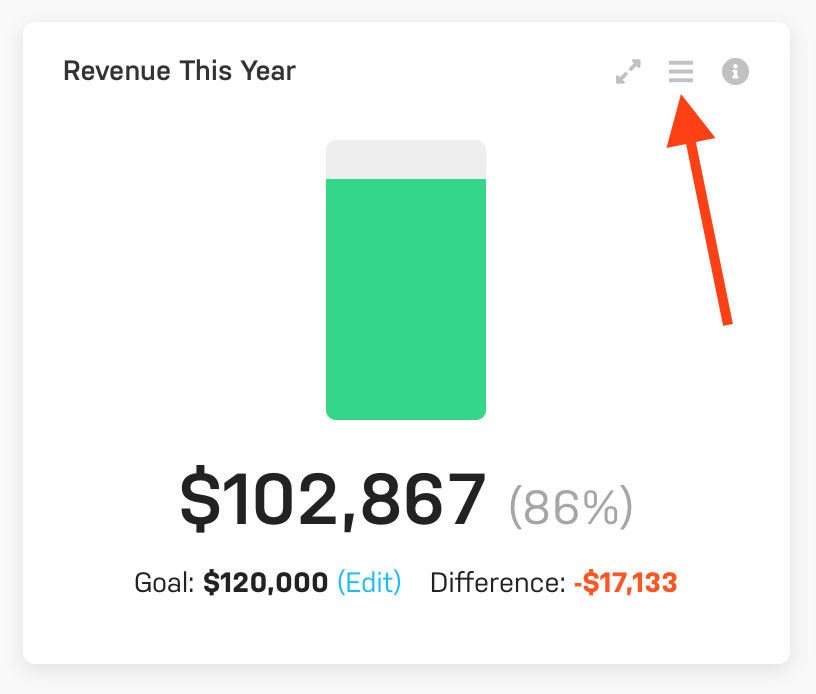Click the red arrowhead pointing at the menu

click(688, 122)
